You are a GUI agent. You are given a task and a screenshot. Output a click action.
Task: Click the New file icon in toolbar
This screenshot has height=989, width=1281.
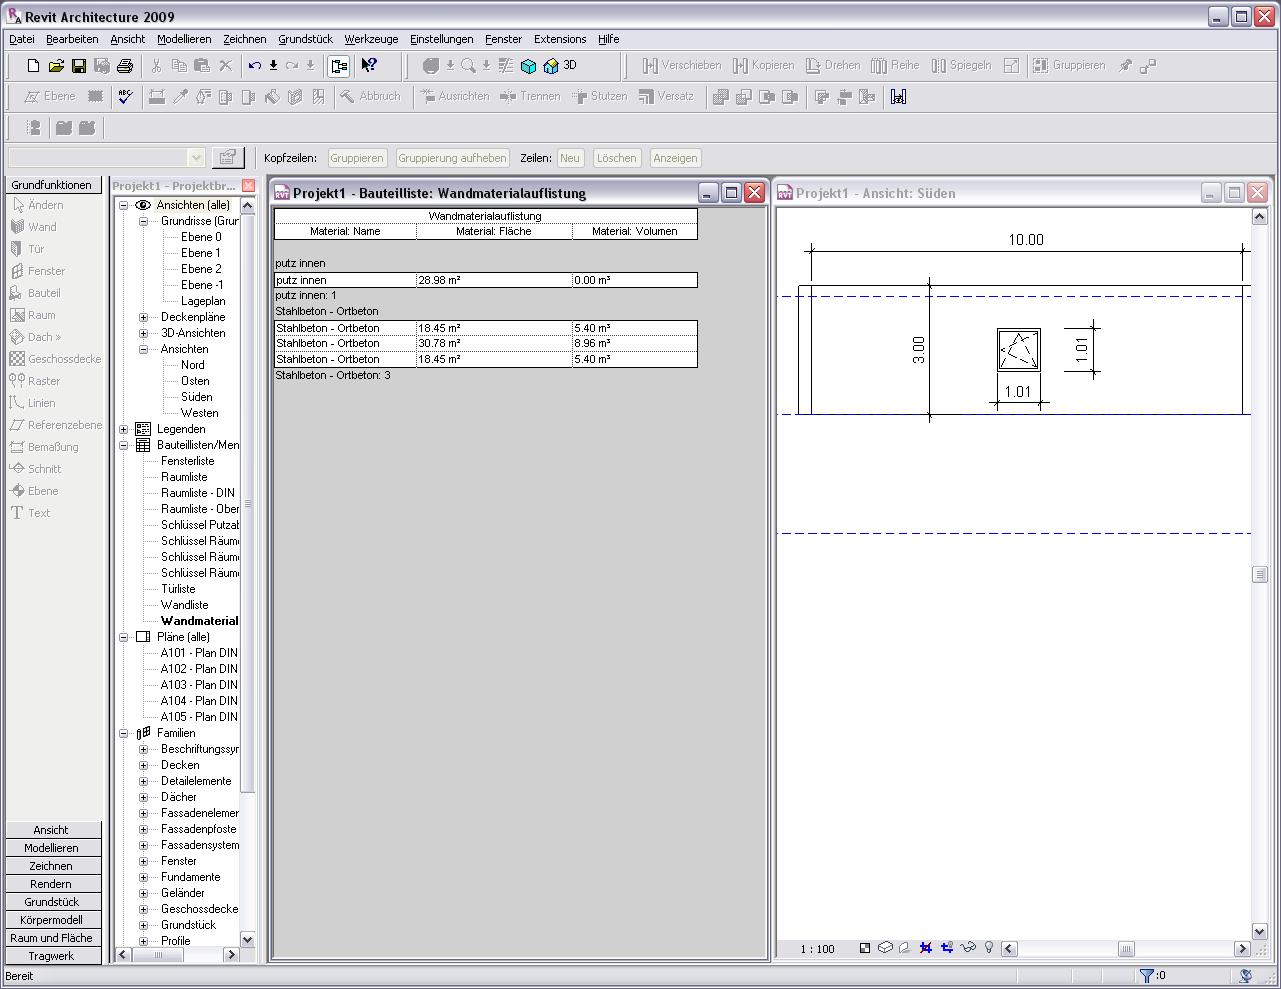pos(33,66)
